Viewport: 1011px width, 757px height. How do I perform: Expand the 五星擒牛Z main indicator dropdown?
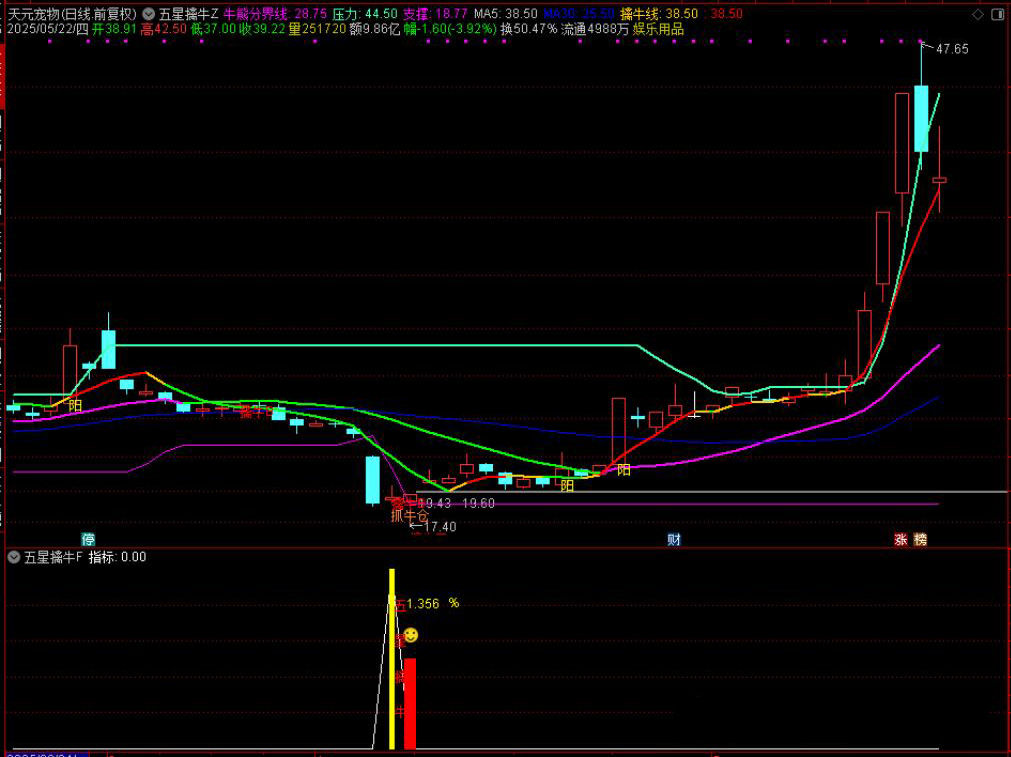[148, 15]
